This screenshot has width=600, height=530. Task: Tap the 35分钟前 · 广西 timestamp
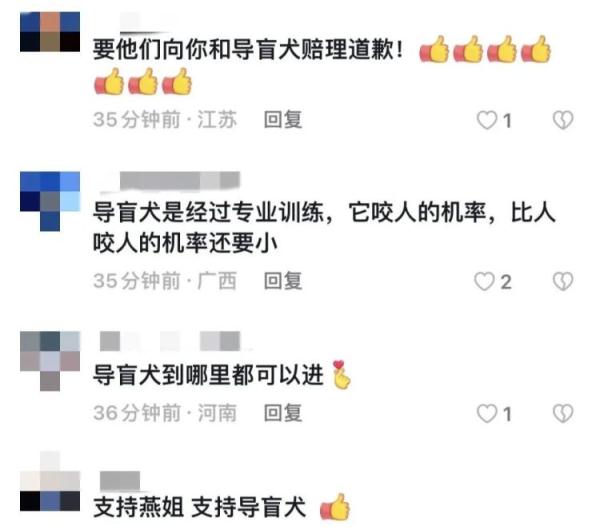[x=165, y=281]
